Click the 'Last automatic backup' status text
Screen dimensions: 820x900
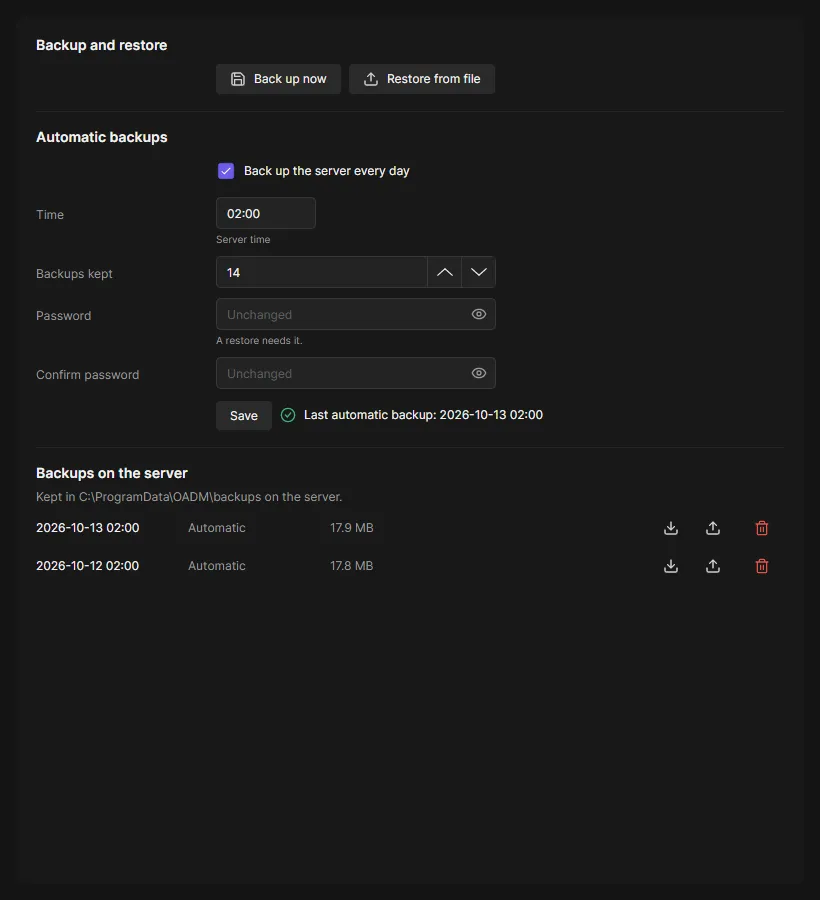(x=423, y=415)
